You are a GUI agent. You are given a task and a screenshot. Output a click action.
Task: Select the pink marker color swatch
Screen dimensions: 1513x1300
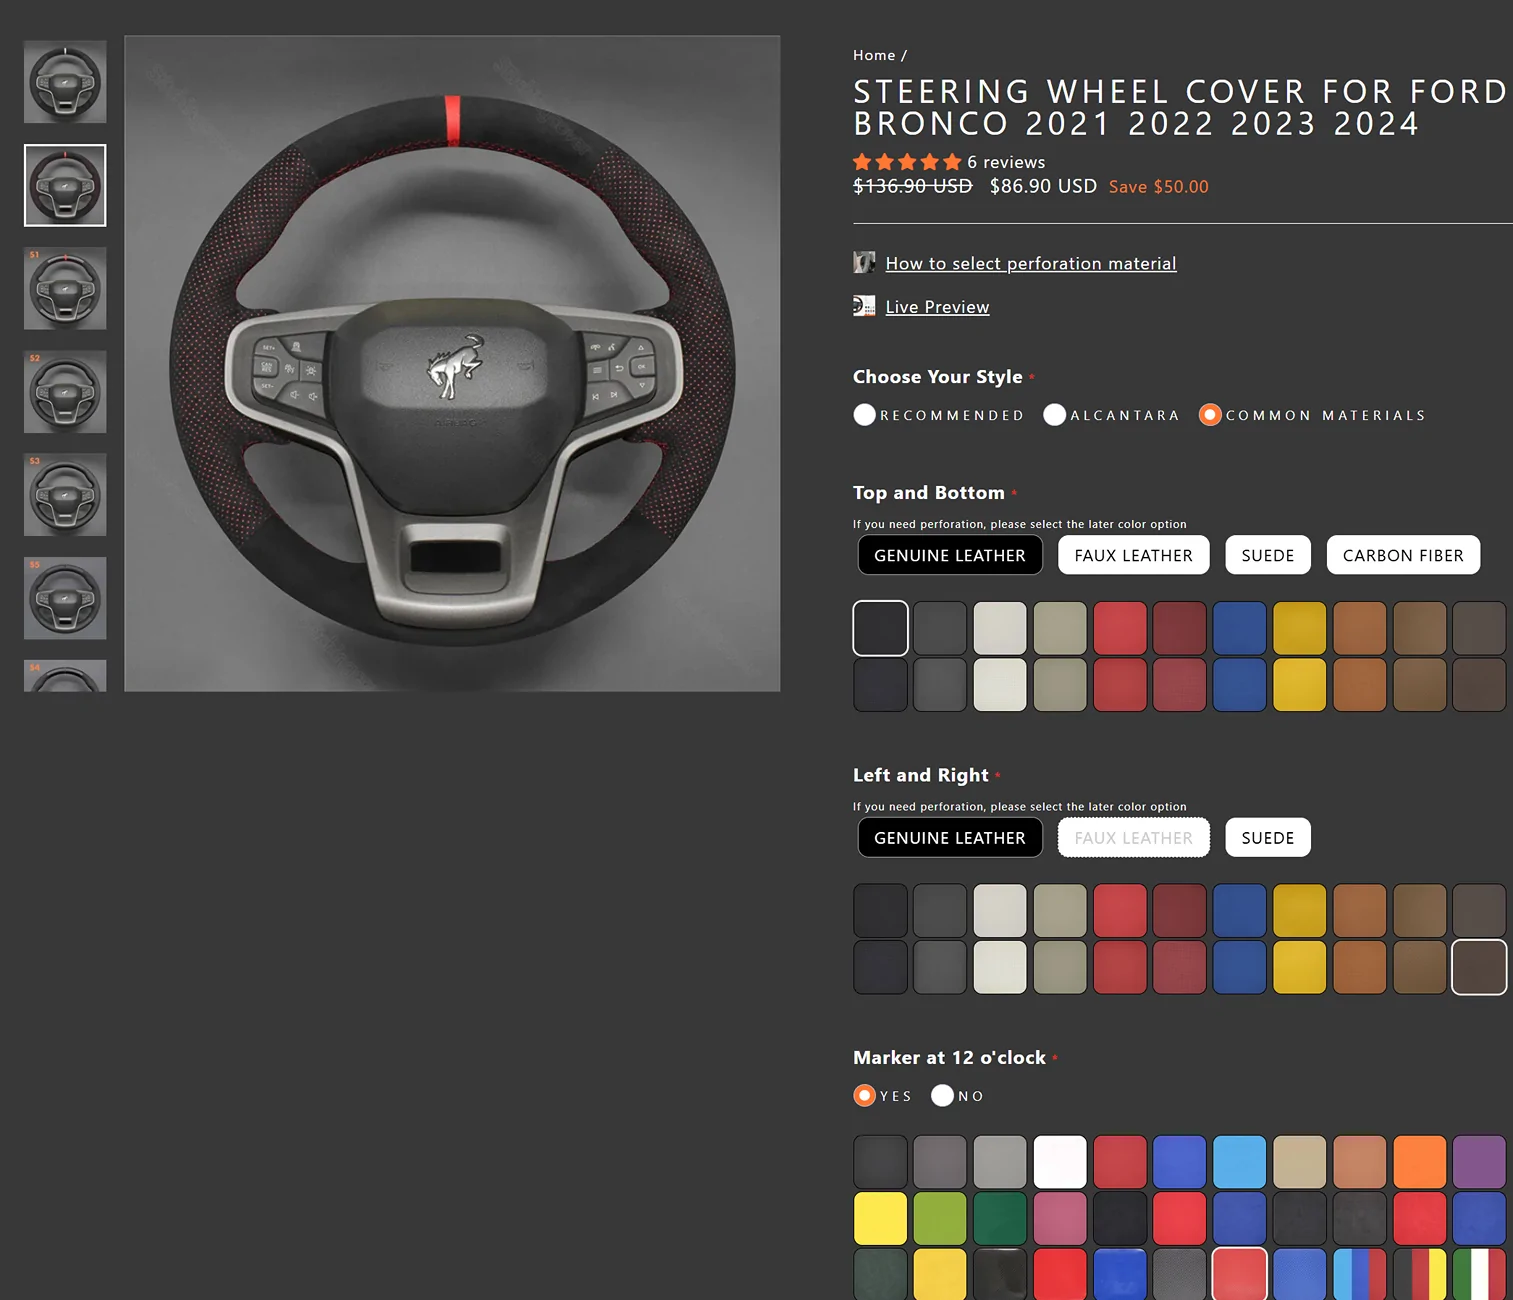point(1060,1218)
